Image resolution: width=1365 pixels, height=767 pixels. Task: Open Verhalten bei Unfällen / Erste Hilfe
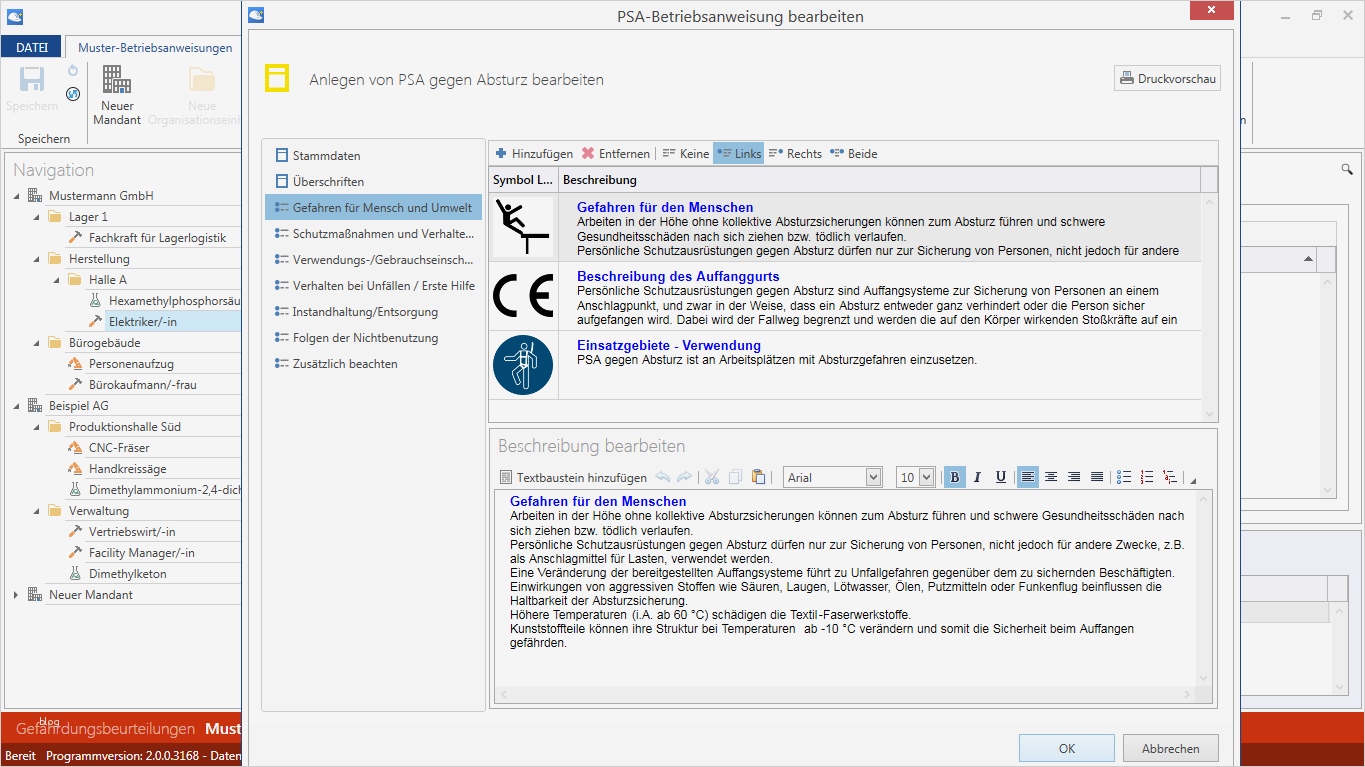pos(373,286)
